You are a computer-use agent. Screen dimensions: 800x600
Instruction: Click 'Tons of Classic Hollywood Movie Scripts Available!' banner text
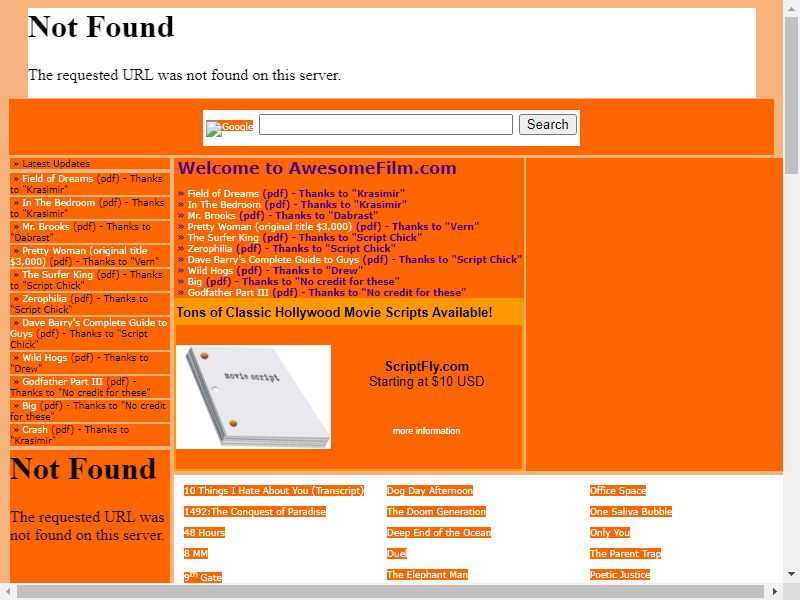pyautogui.click(x=334, y=312)
